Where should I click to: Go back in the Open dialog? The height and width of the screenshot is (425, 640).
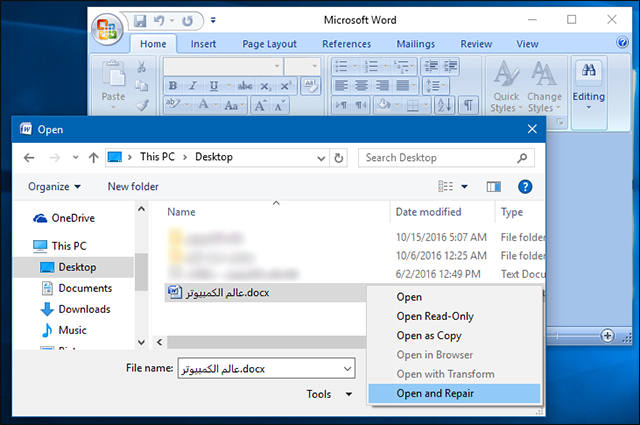click(x=29, y=158)
